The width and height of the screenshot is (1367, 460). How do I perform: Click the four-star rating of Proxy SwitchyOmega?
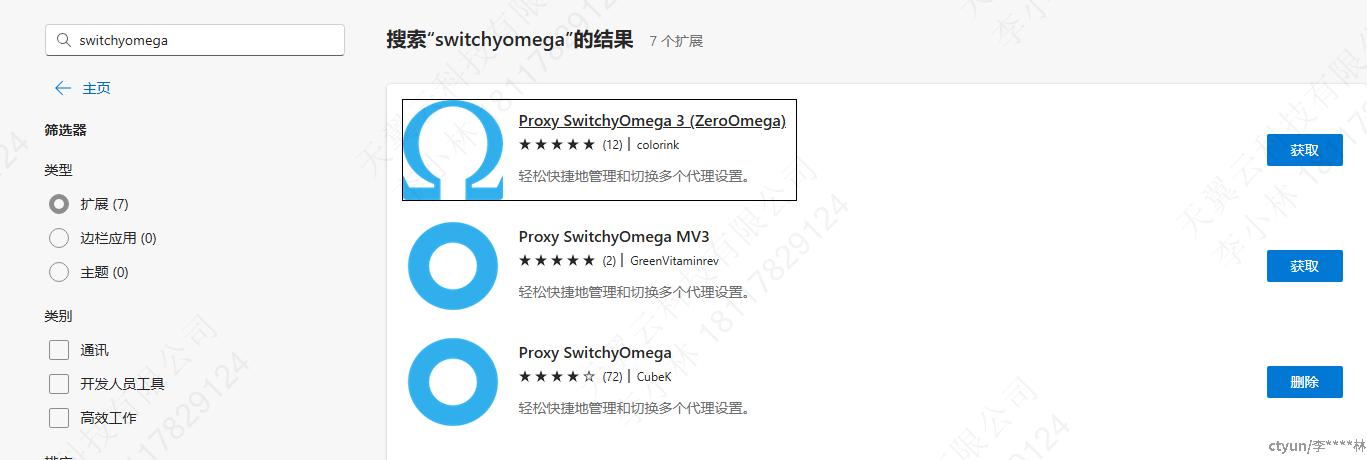557,377
